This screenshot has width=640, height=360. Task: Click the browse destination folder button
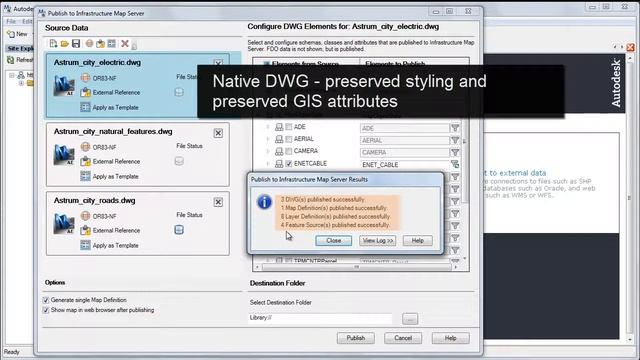410,319
